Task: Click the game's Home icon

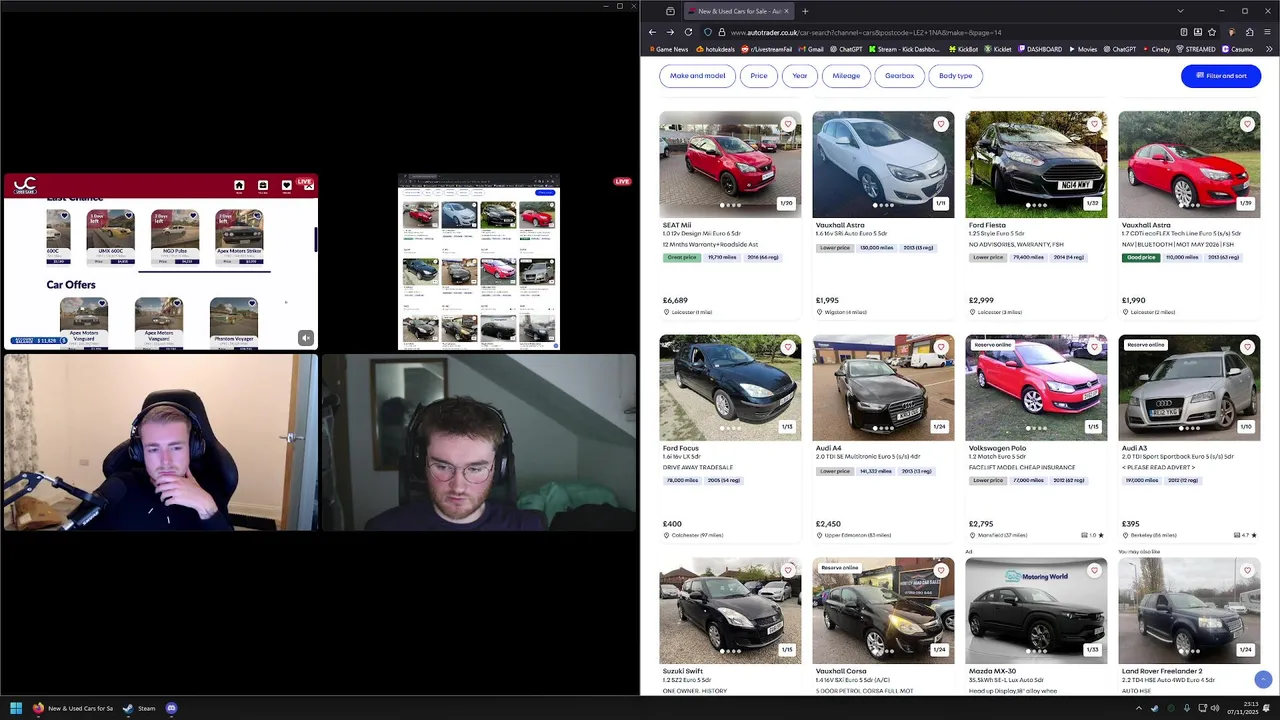Action: pos(239,186)
